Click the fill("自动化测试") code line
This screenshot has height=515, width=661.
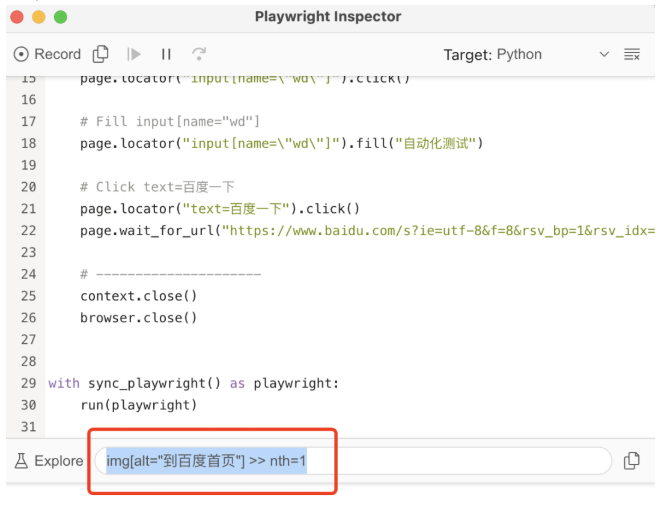[x=282, y=143]
